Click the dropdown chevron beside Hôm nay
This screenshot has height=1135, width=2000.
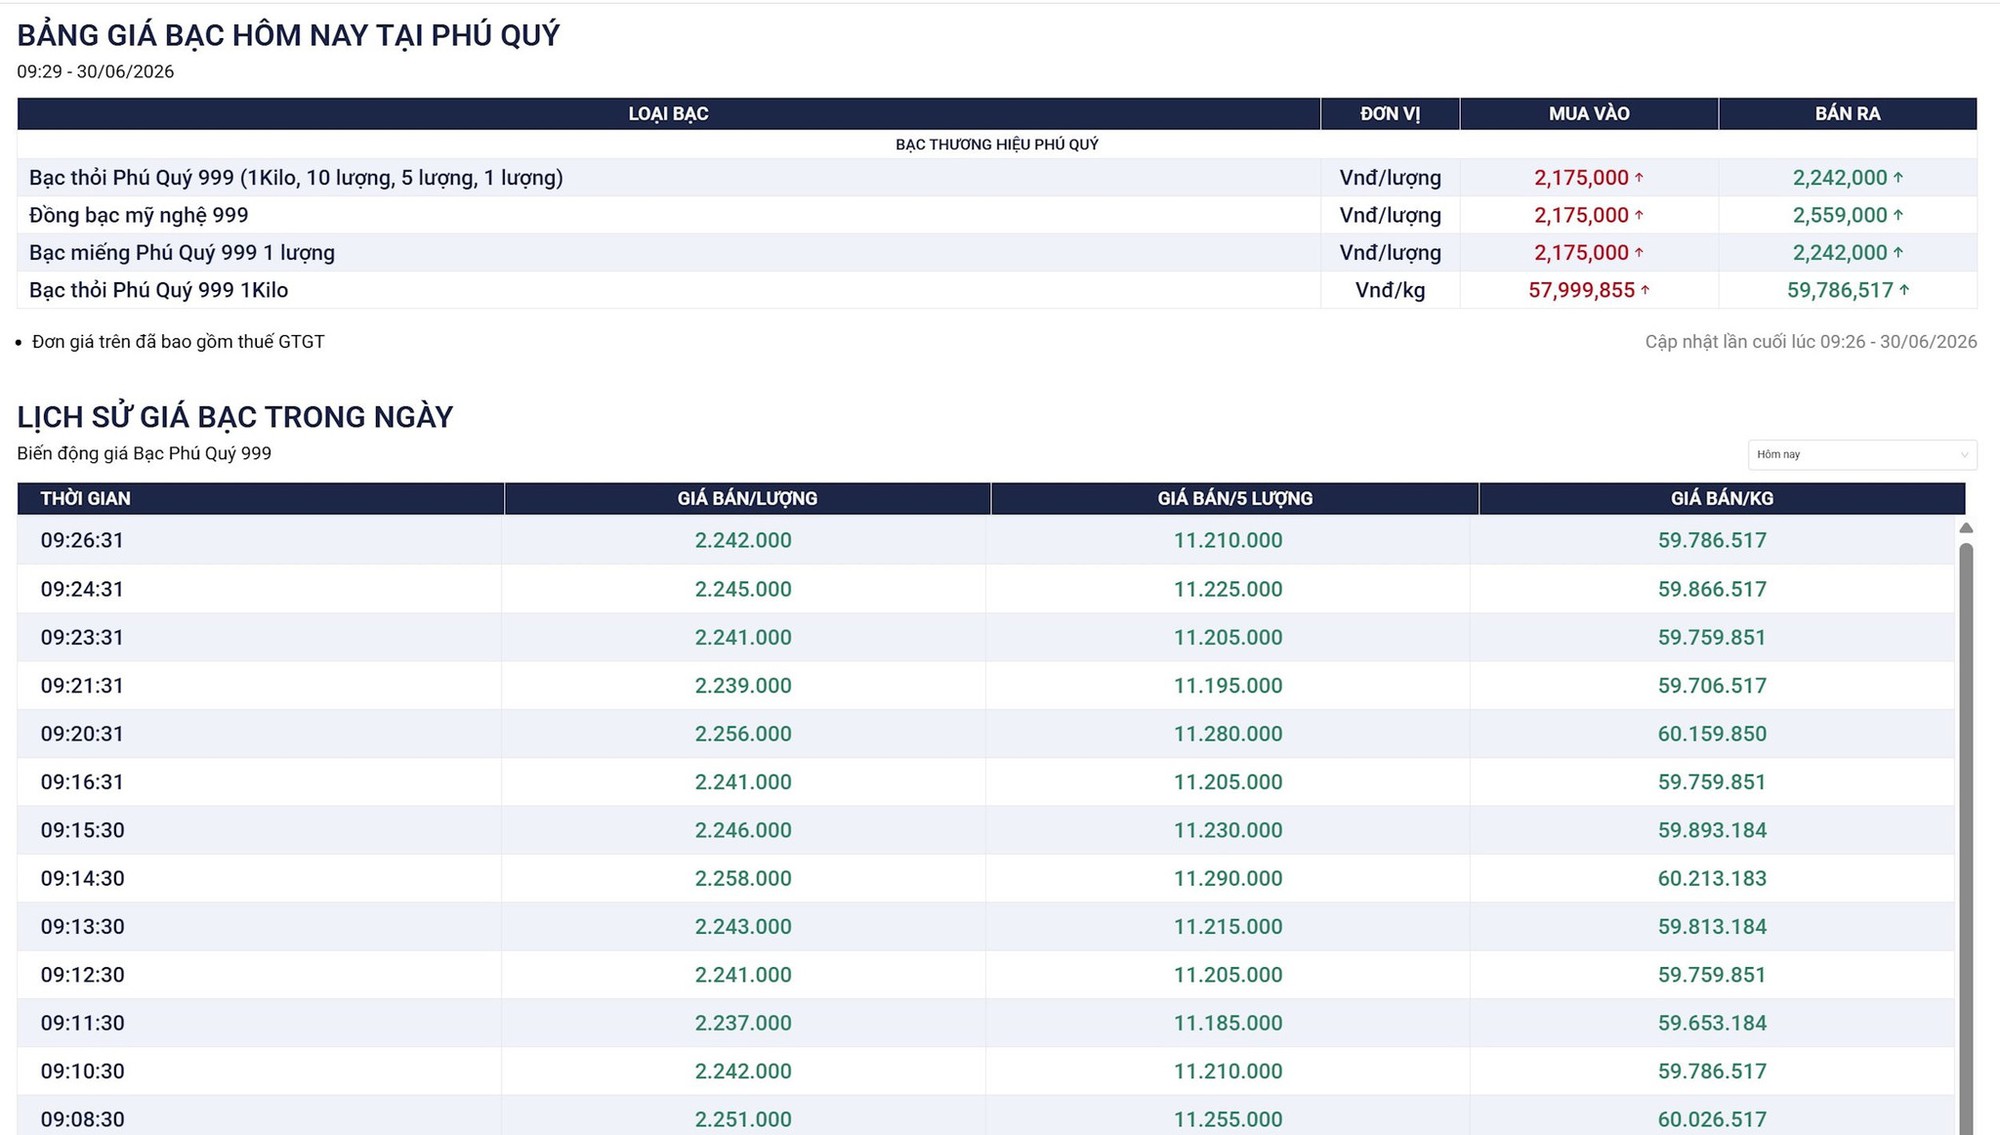point(1964,455)
